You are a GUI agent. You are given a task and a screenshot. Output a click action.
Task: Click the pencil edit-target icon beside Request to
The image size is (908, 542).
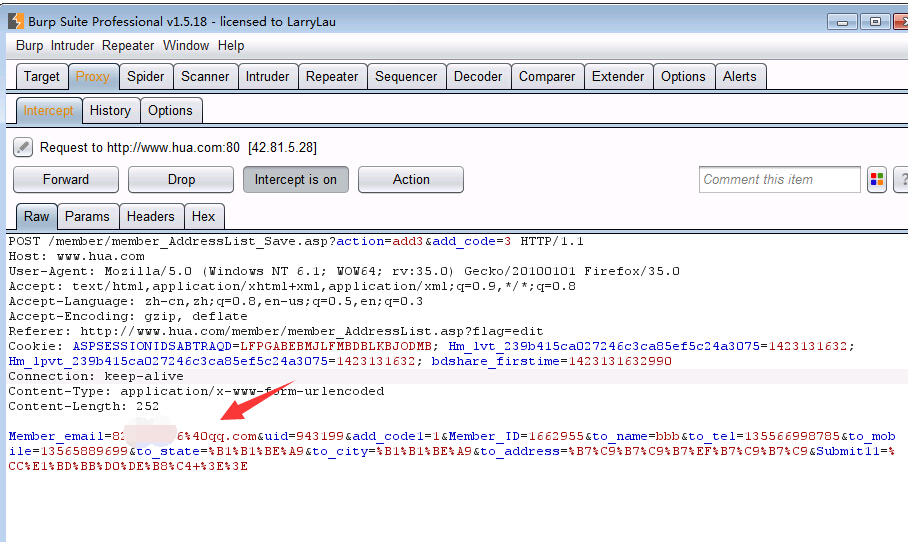[23, 147]
